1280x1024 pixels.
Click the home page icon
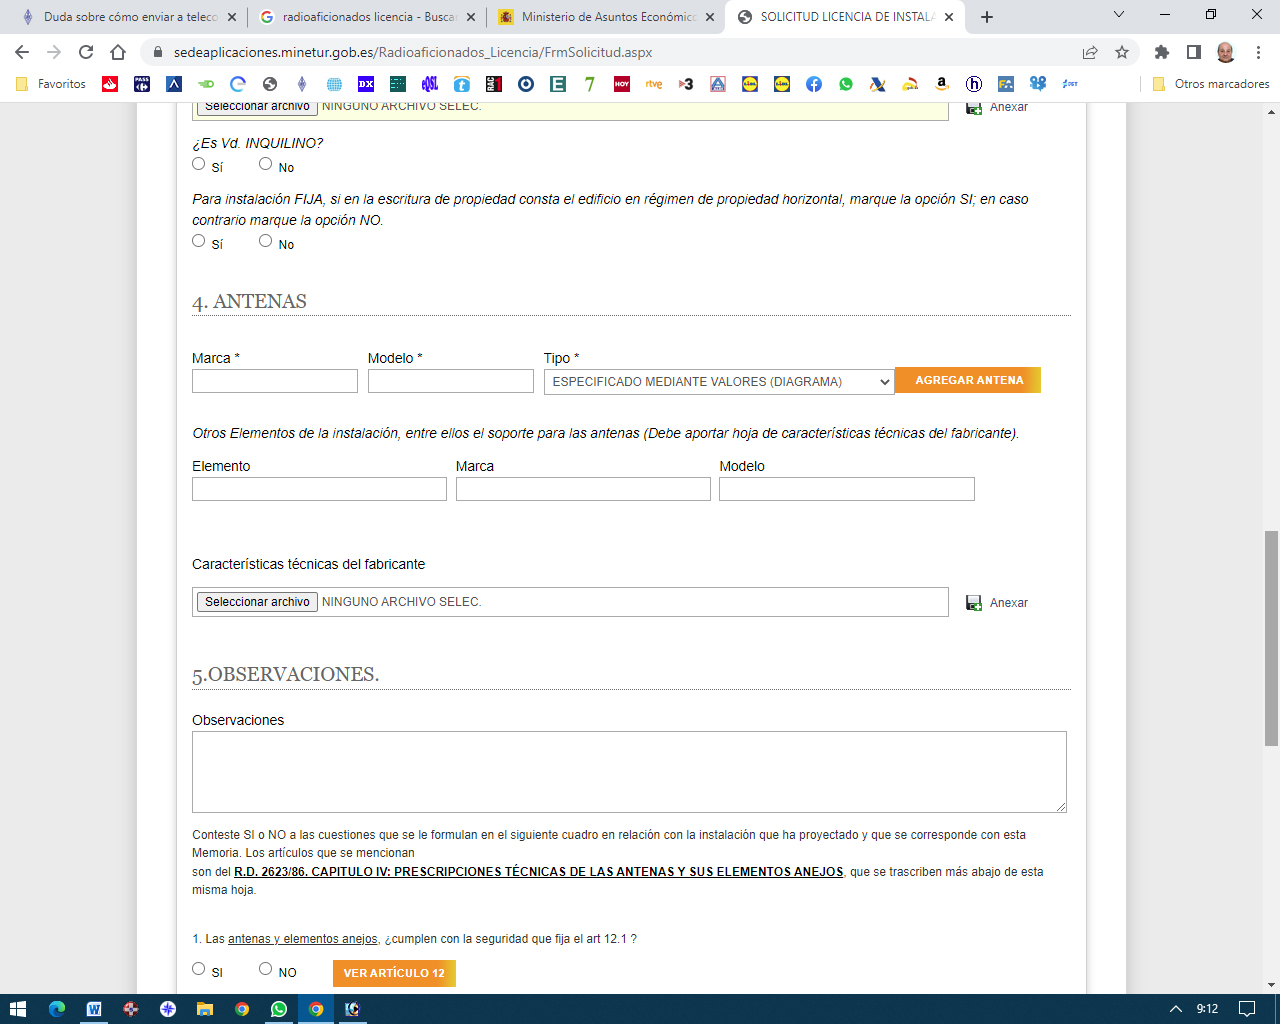118,52
